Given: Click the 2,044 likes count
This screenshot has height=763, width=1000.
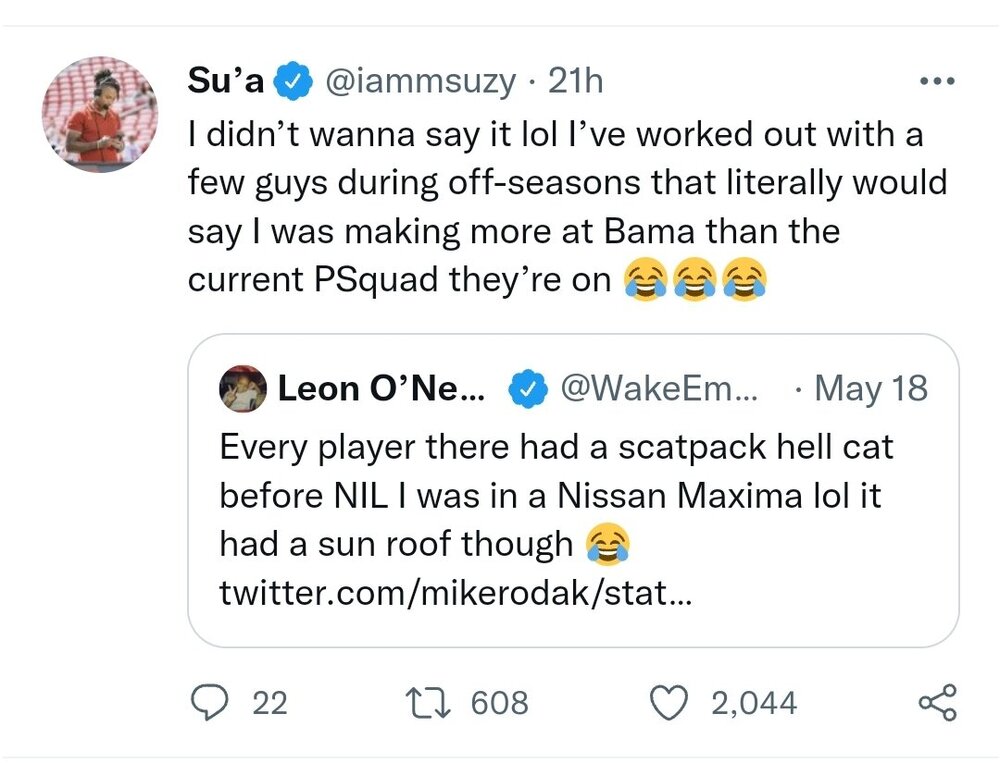Looking at the screenshot, I should click(754, 703).
